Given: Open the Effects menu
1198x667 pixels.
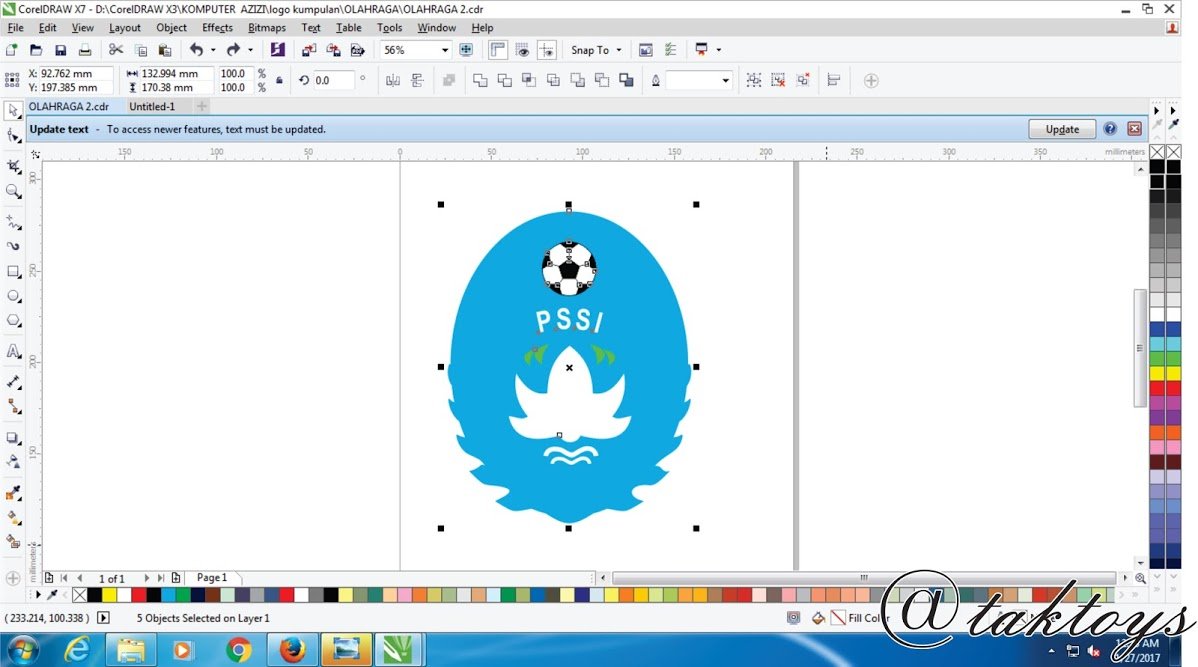Looking at the screenshot, I should (x=217, y=28).
